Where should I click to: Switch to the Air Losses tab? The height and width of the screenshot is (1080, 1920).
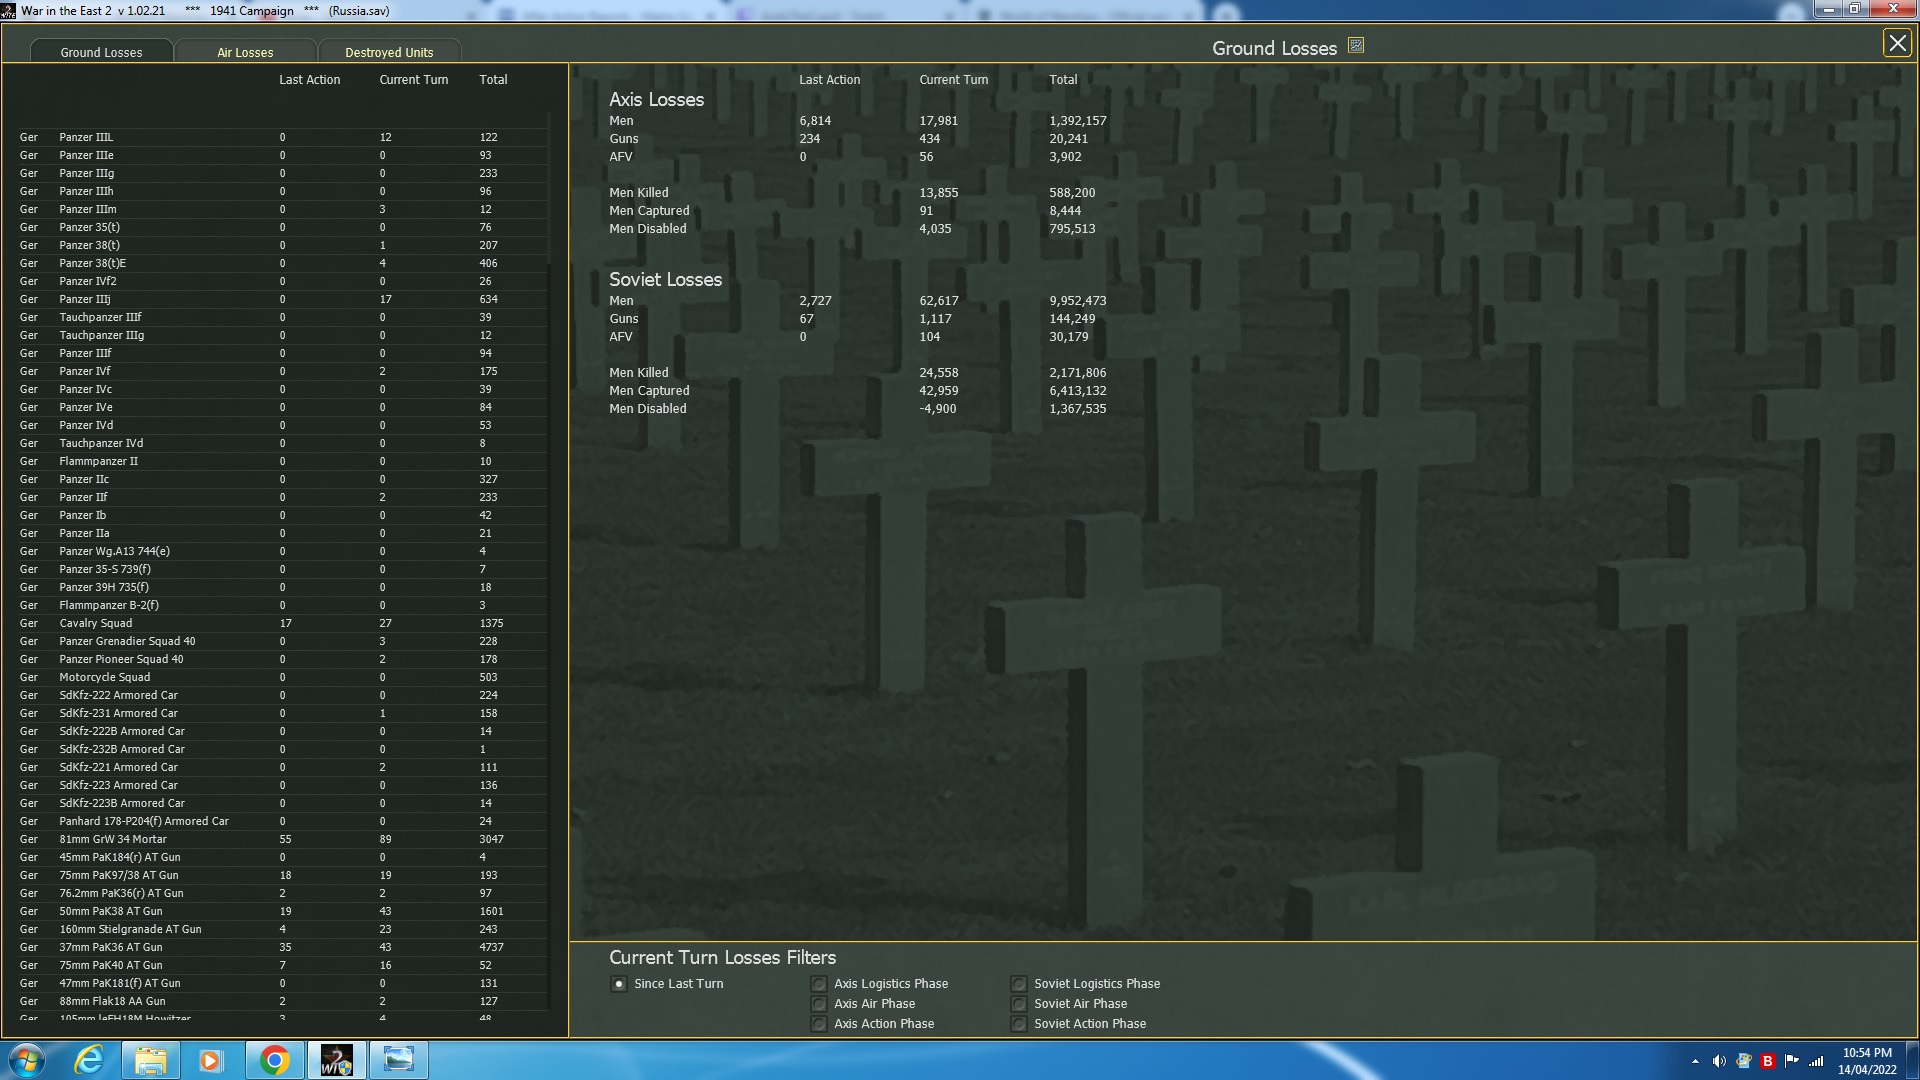point(245,52)
